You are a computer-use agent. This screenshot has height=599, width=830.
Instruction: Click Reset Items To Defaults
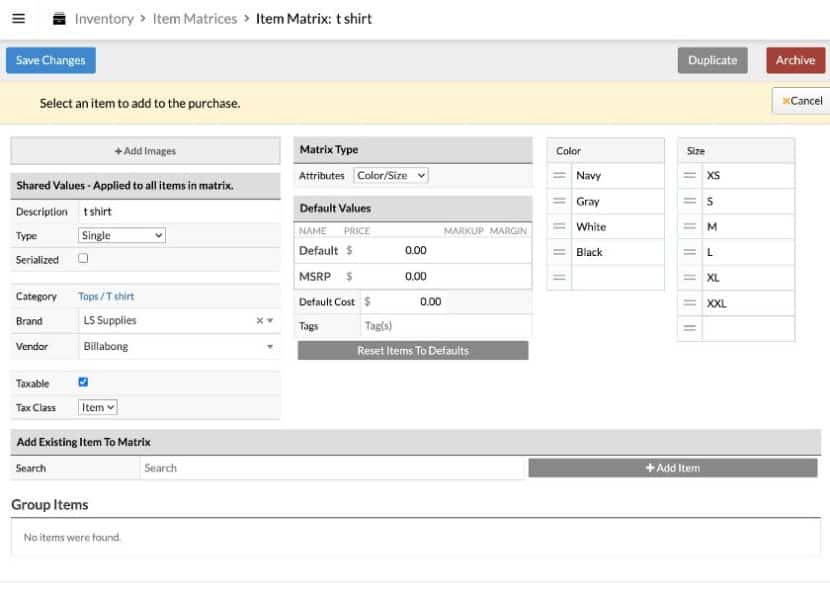coord(413,349)
